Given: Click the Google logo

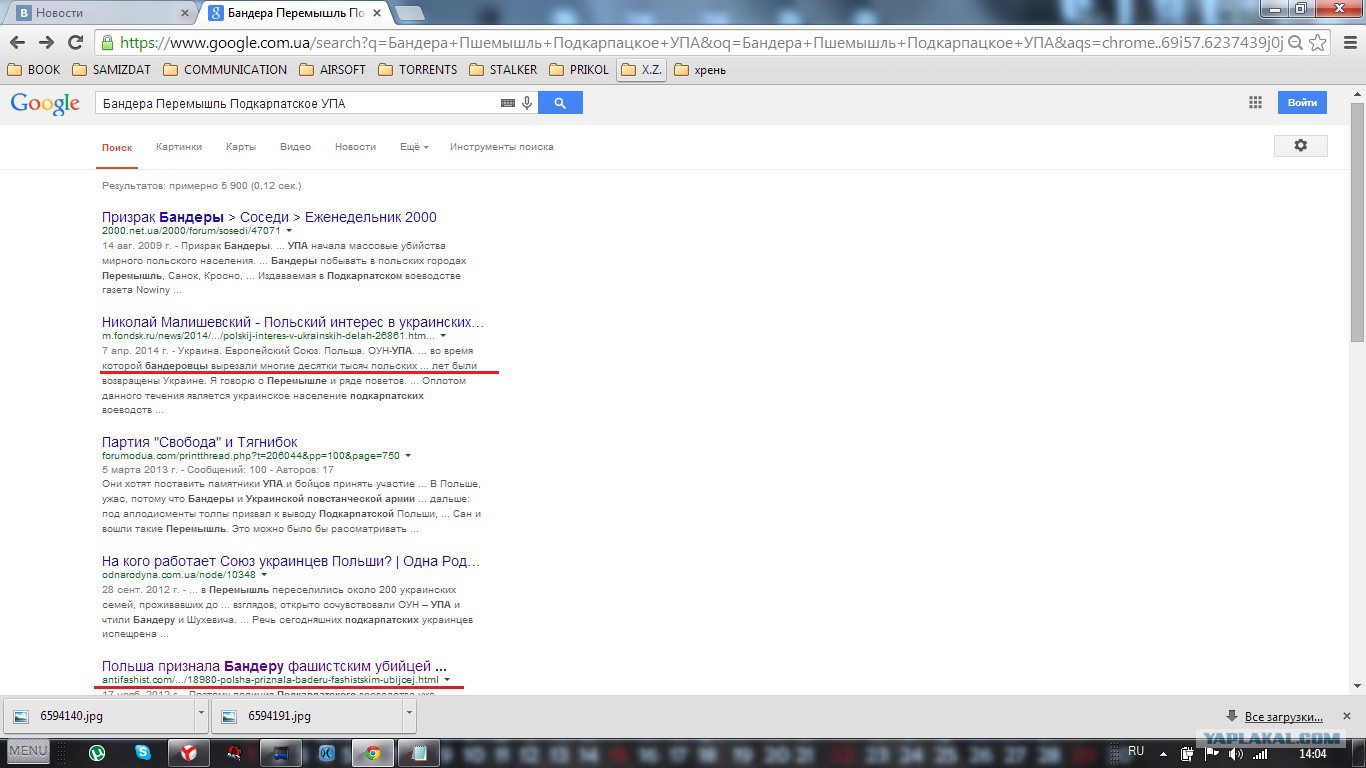Looking at the screenshot, I should click(x=45, y=104).
